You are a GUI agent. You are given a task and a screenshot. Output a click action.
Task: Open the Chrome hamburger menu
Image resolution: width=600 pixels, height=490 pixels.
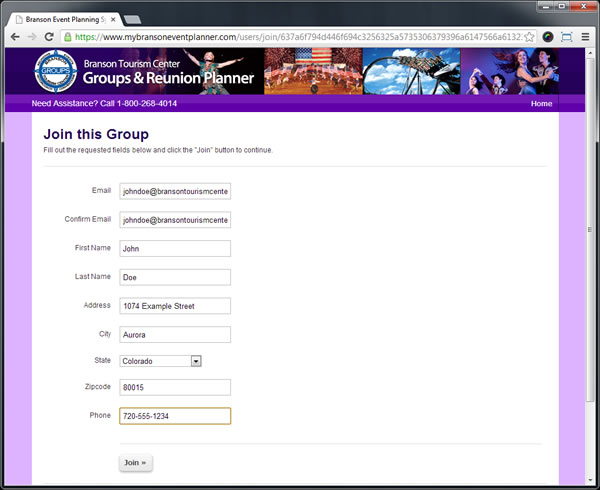click(x=585, y=37)
